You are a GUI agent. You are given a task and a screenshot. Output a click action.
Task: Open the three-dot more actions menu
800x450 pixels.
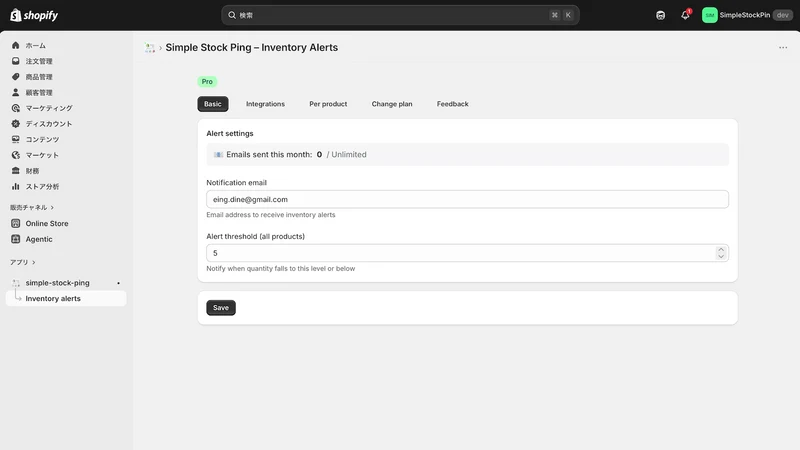pyautogui.click(x=783, y=47)
